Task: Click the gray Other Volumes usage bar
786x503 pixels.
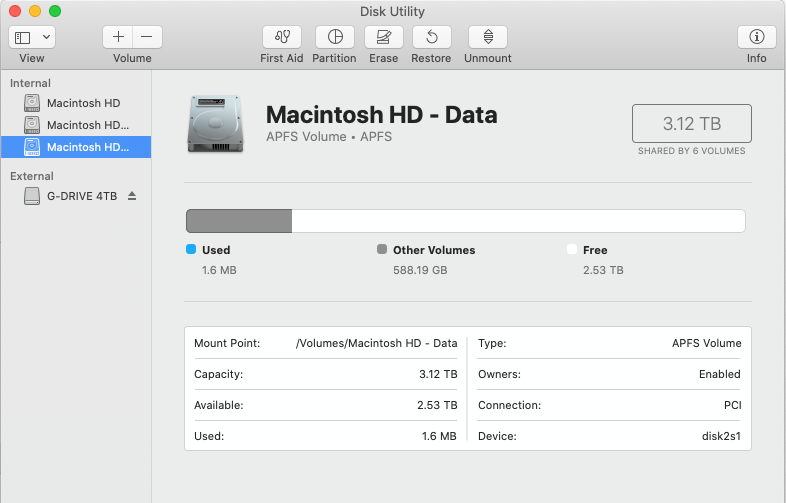Action: coord(239,221)
